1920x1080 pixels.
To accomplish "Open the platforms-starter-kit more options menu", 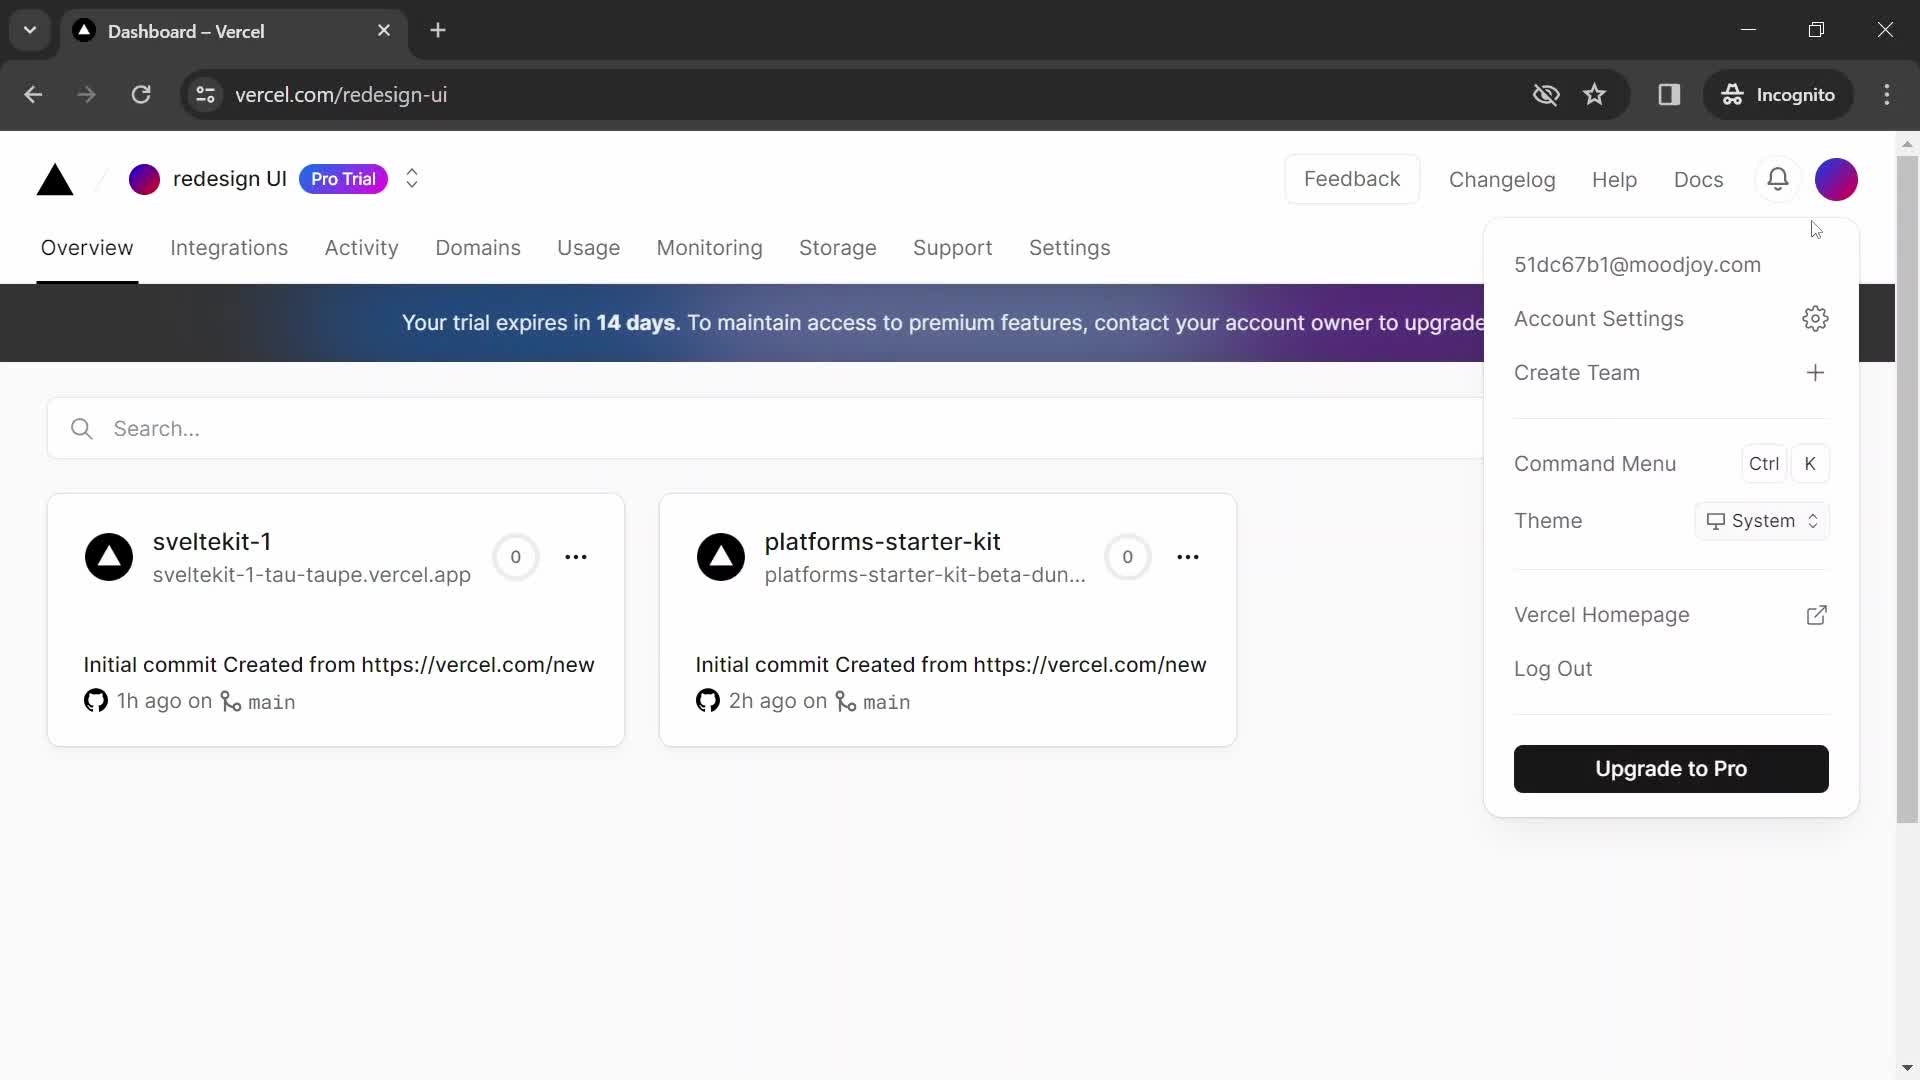I will (x=1188, y=557).
